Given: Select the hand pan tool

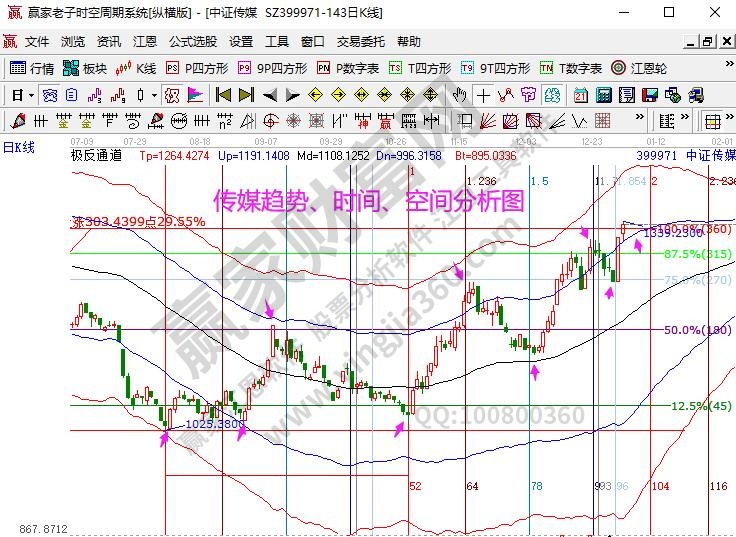Looking at the screenshot, I should [459, 95].
